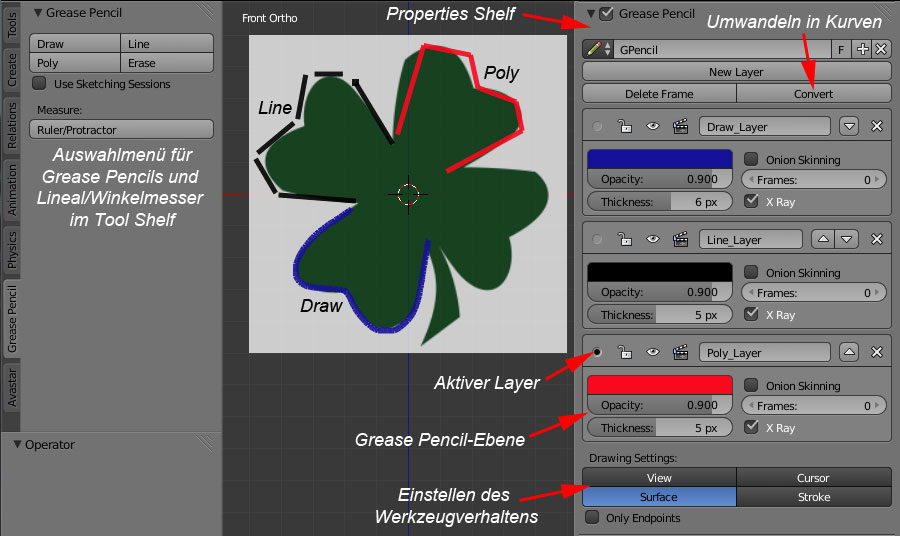Switch to the Animation tab
The height and width of the screenshot is (536, 900).
11,186
